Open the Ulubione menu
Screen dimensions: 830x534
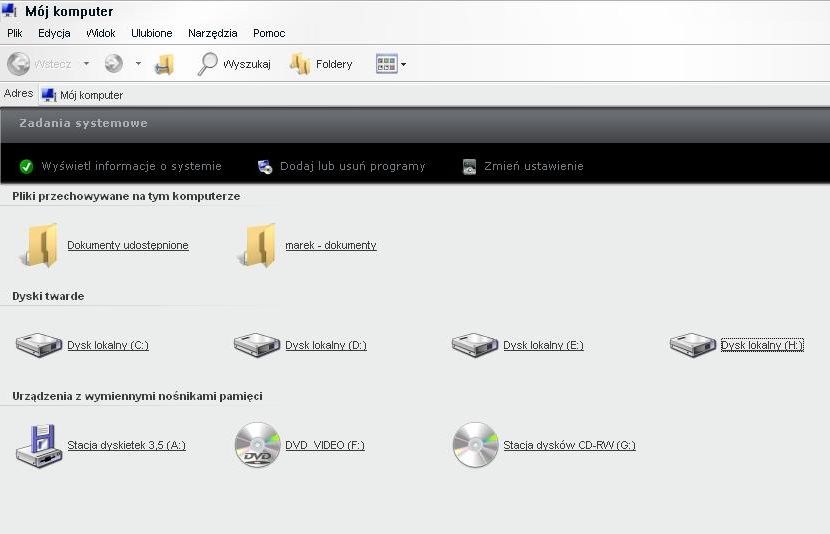click(x=152, y=33)
